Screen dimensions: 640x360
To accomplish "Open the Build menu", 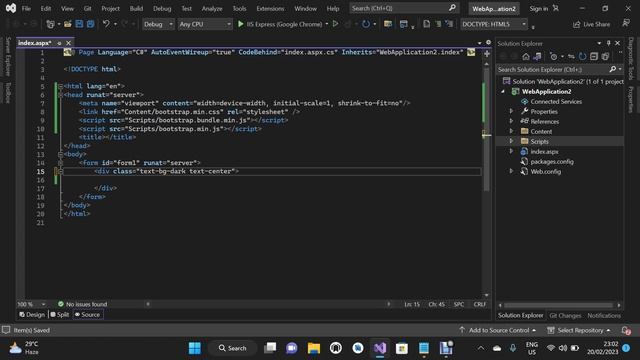I will click(136, 9).
